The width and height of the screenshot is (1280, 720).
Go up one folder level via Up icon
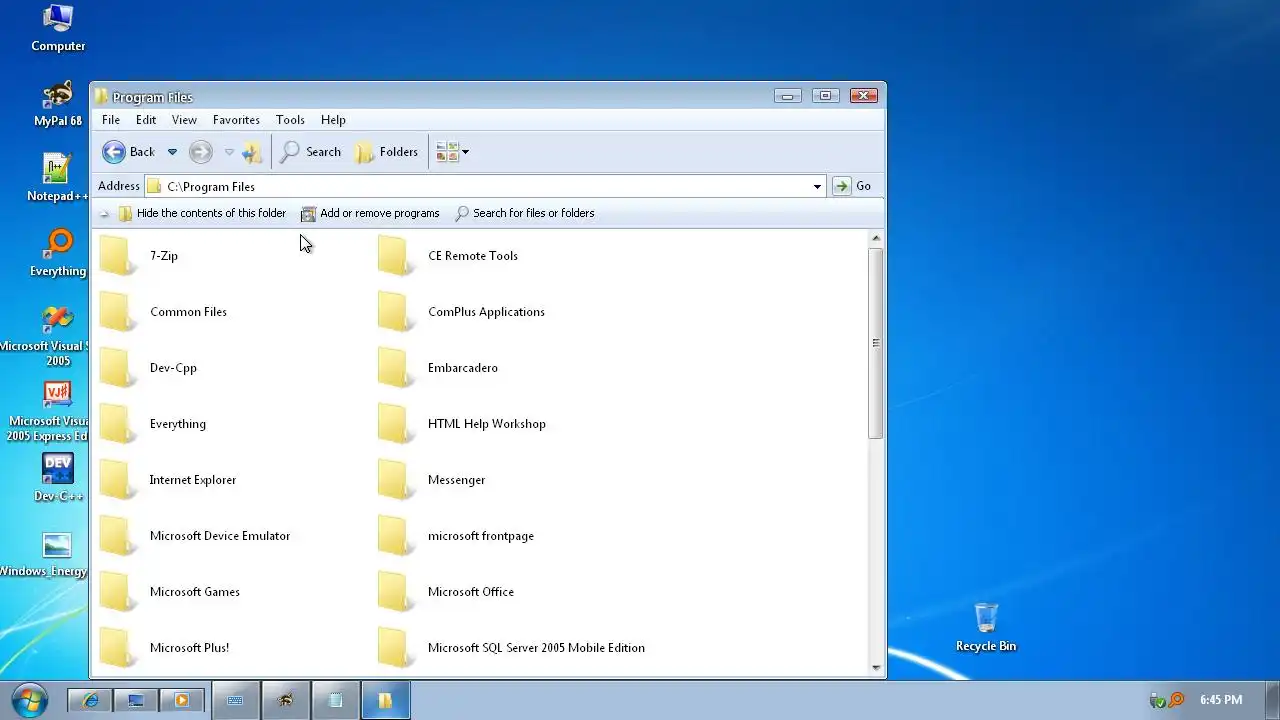coord(252,152)
